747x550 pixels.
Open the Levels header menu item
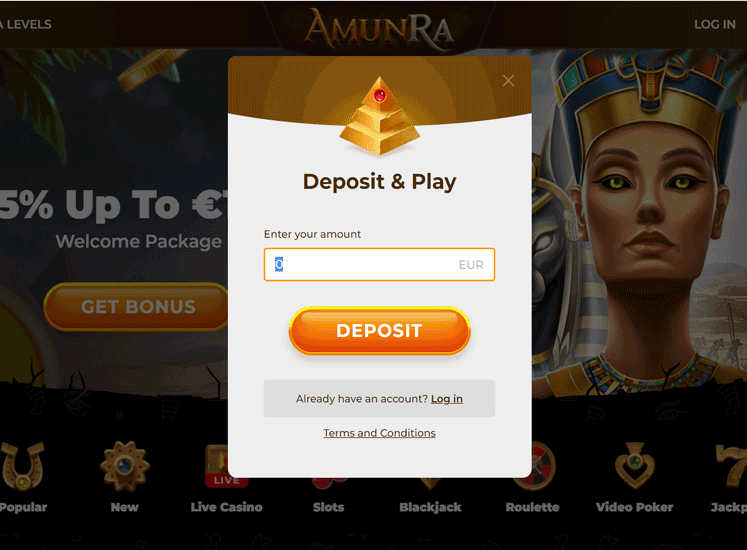[x=26, y=24]
